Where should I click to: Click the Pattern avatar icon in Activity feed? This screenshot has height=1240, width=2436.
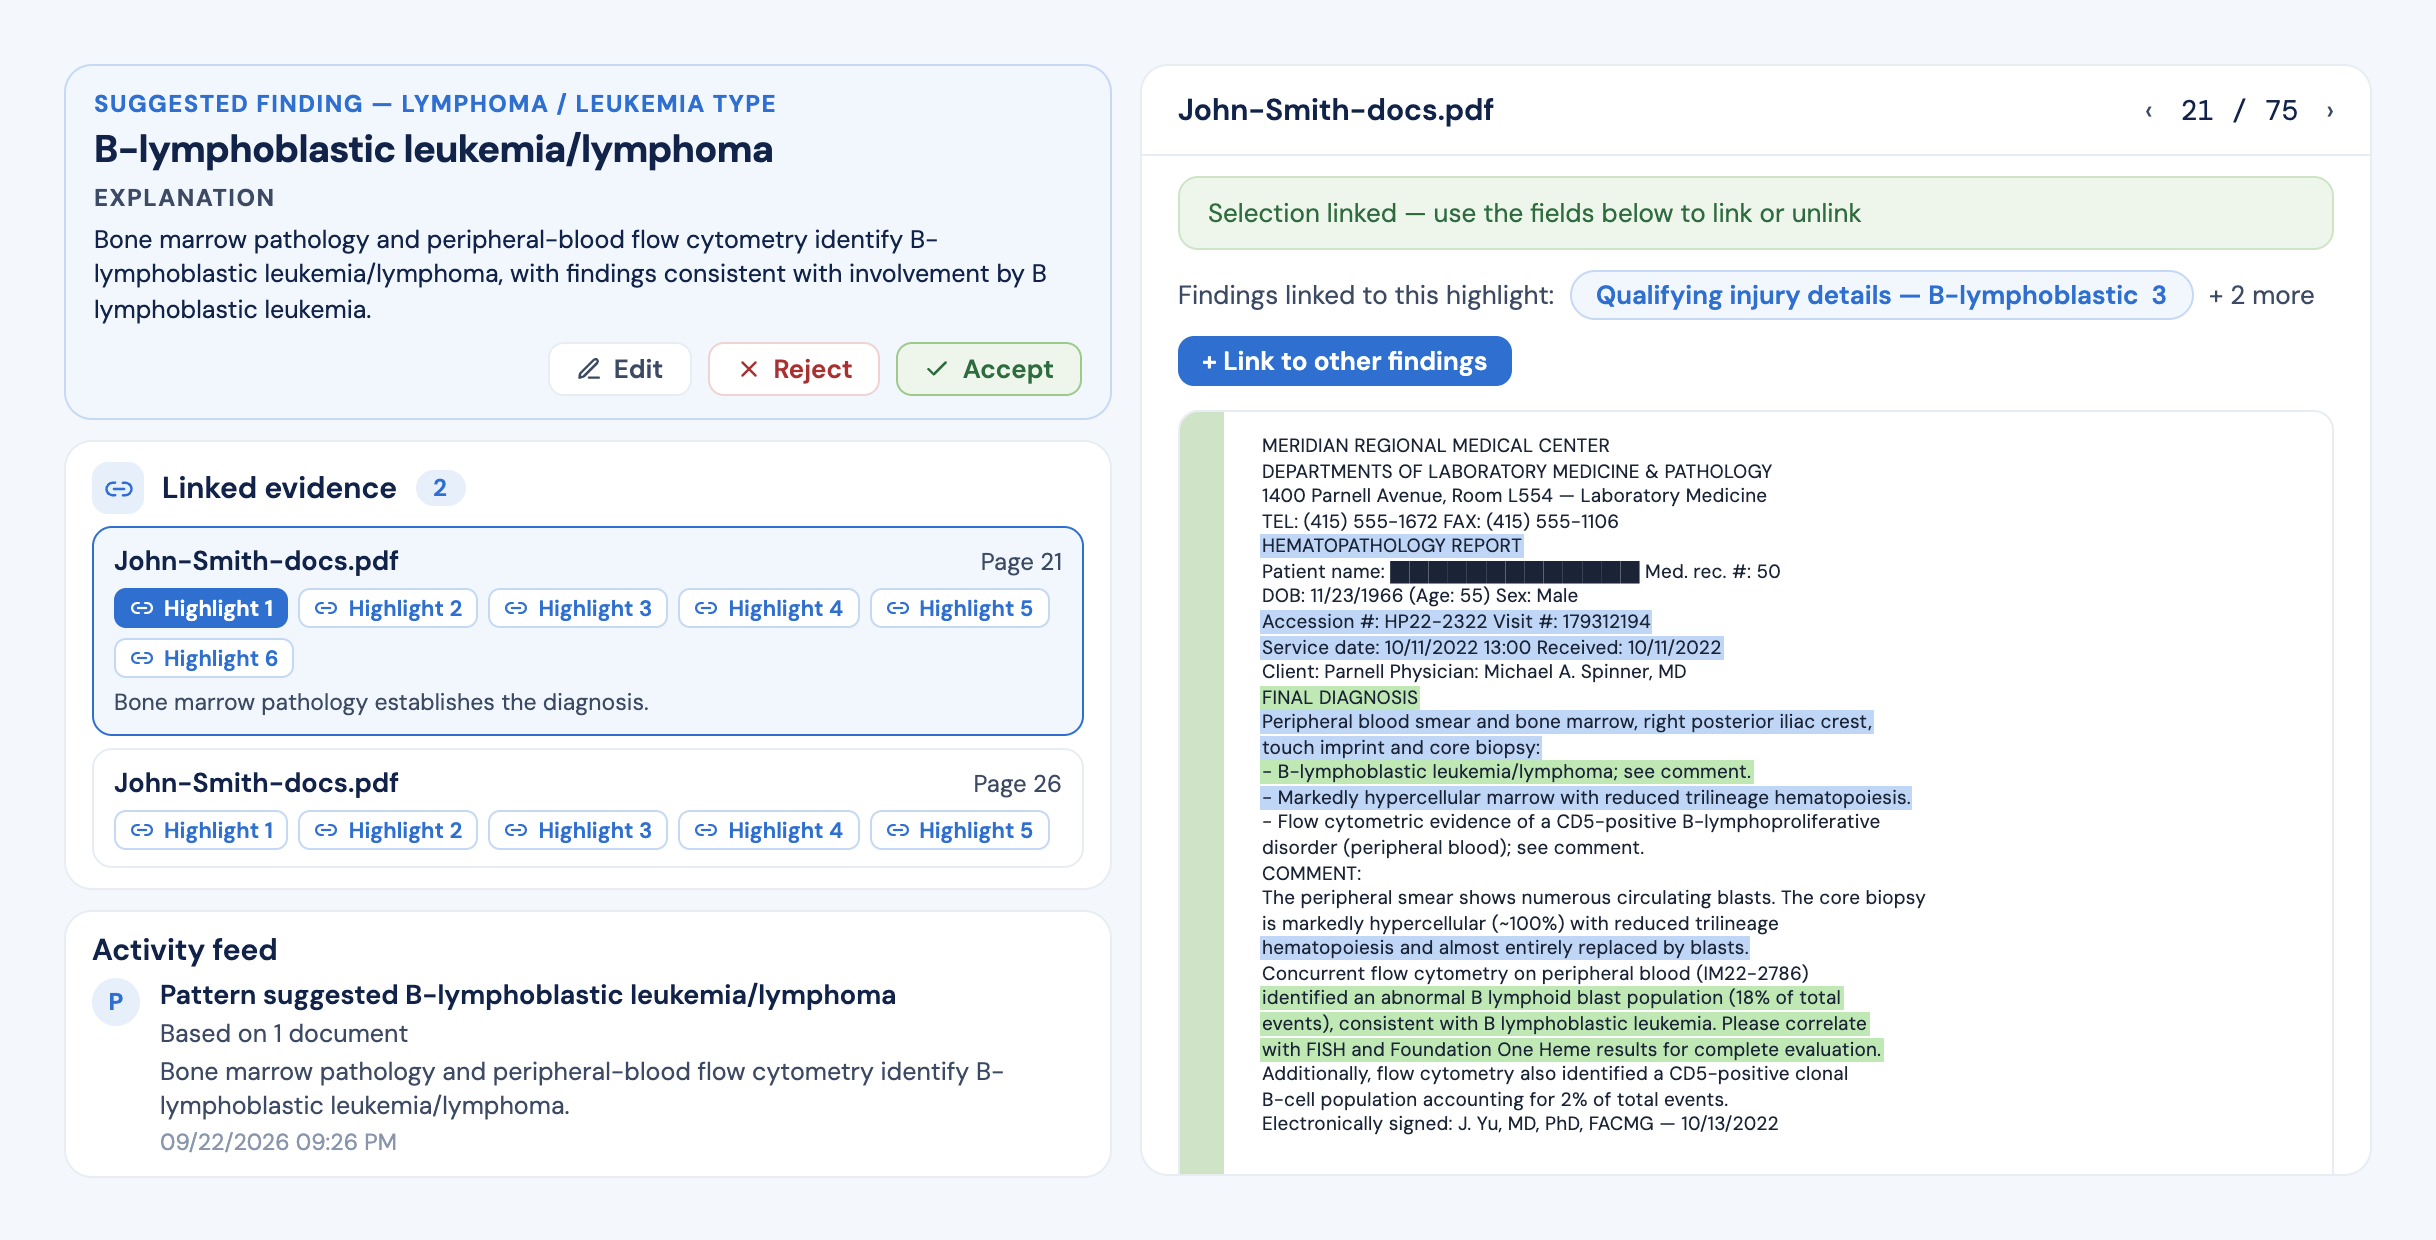coord(116,1001)
